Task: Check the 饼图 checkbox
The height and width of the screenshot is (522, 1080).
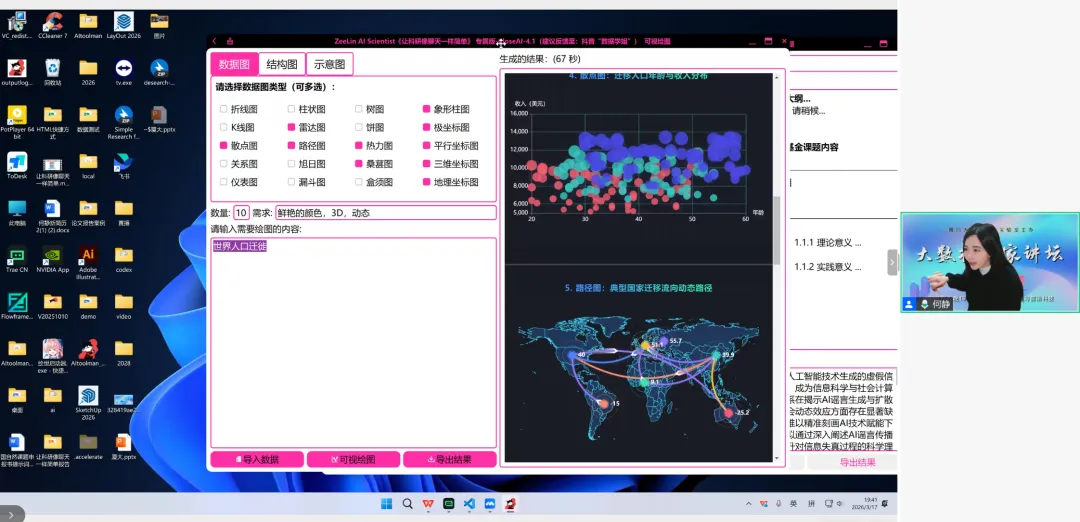Action: point(359,127)
